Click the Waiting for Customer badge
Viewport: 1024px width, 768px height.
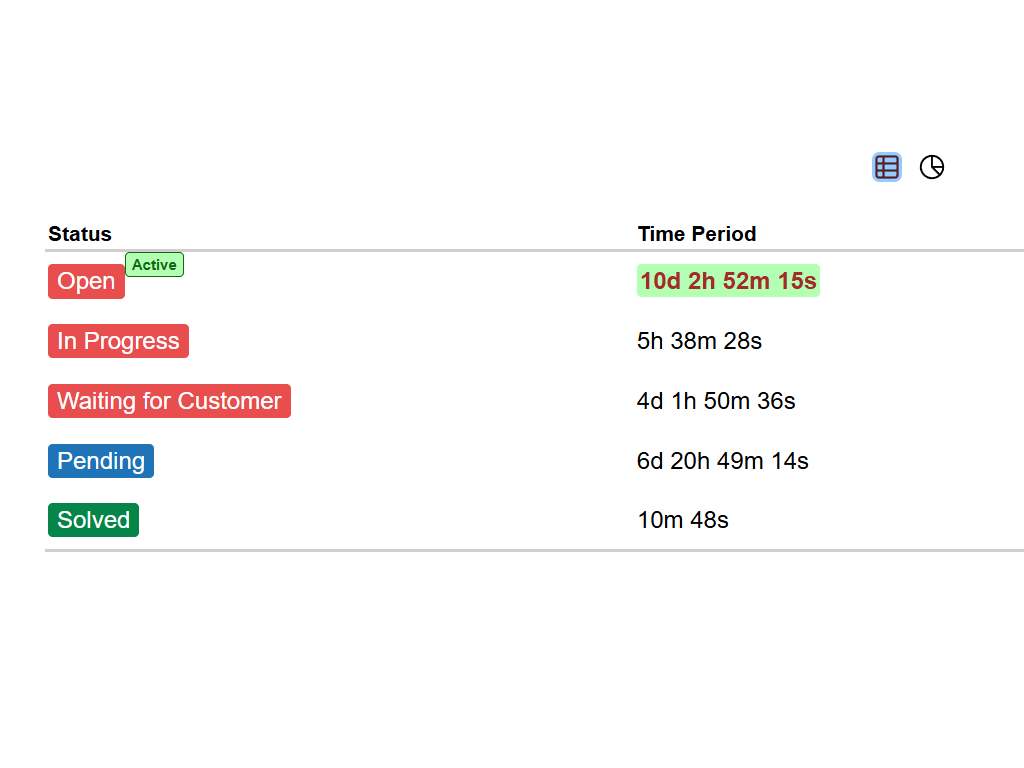tap(169, 401)
